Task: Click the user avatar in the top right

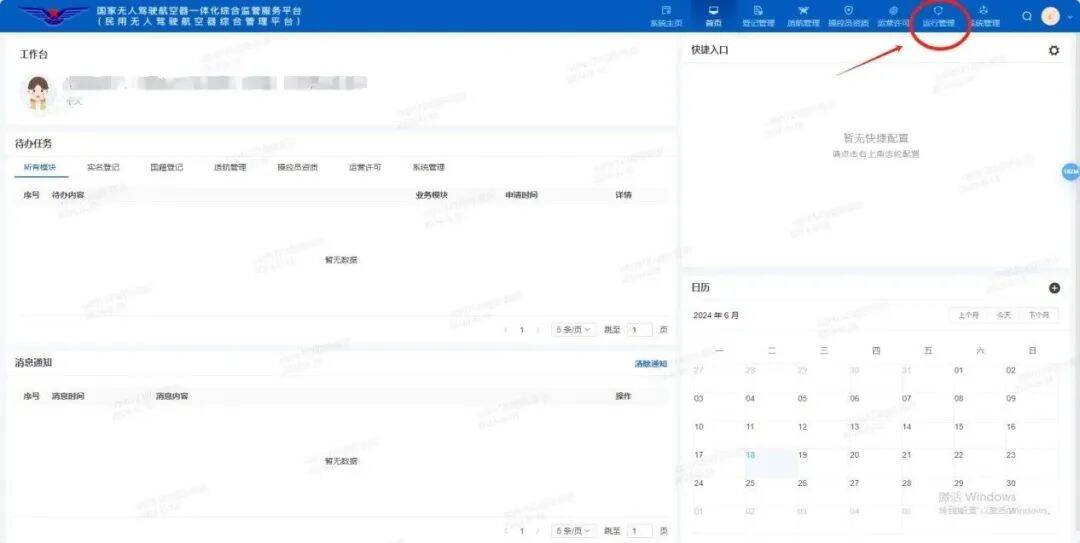Action: 1050,16
